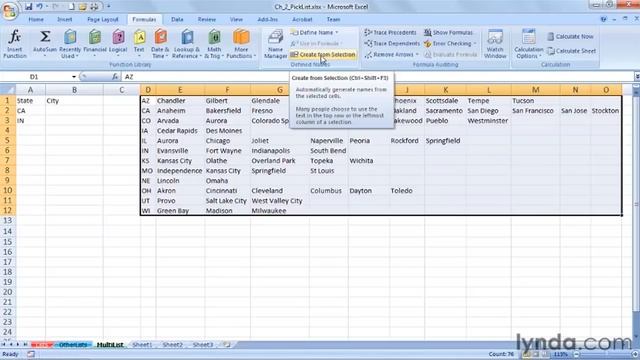The height and width of the screenshot is (360, 640).
Task: Toggle Show Formulas
Action: coord(448,32)
